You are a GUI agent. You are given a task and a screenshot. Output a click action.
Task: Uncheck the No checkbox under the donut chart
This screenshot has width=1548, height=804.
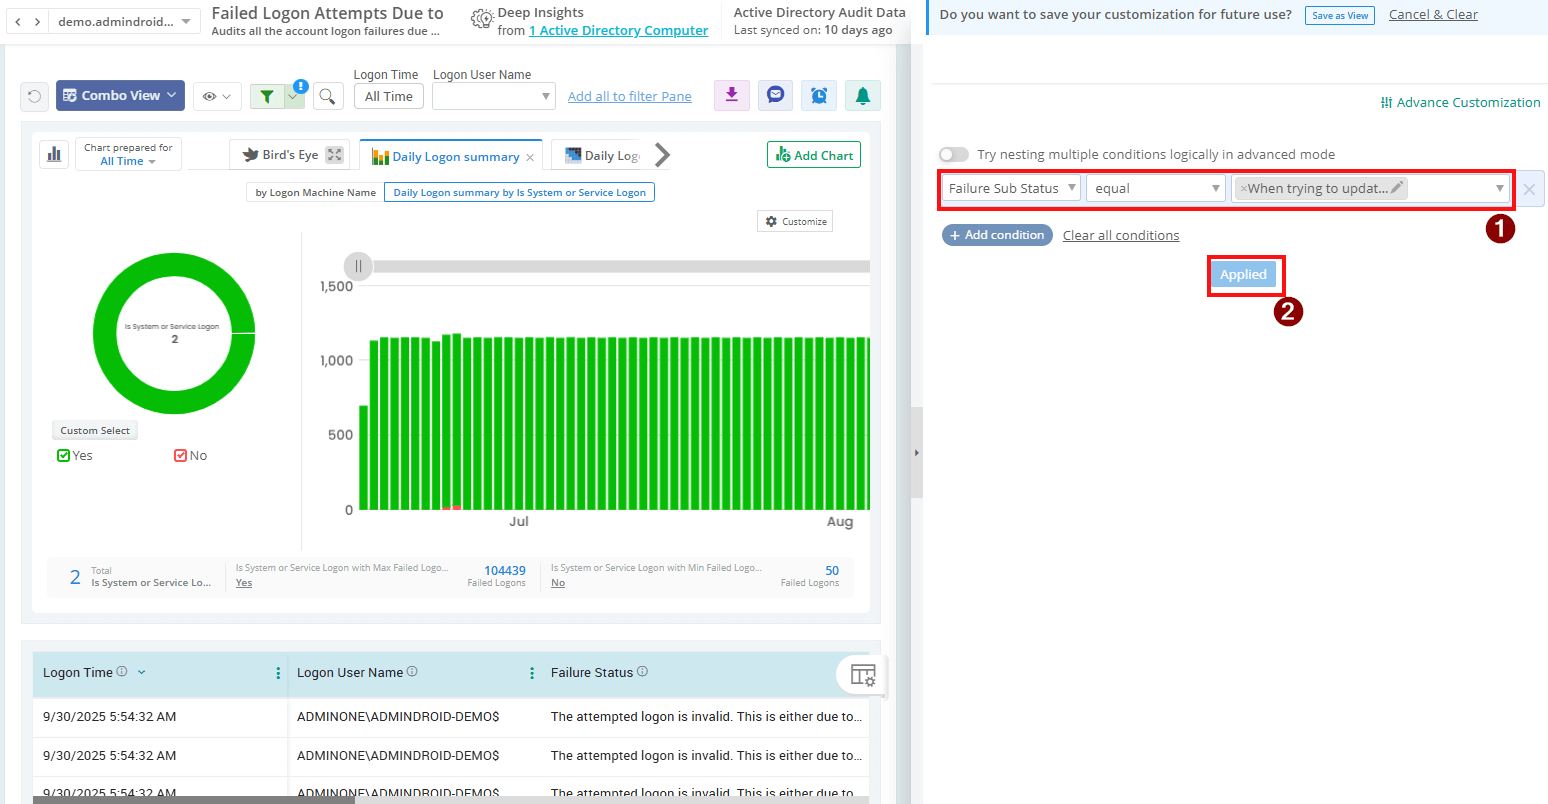[x=179, y=455]
